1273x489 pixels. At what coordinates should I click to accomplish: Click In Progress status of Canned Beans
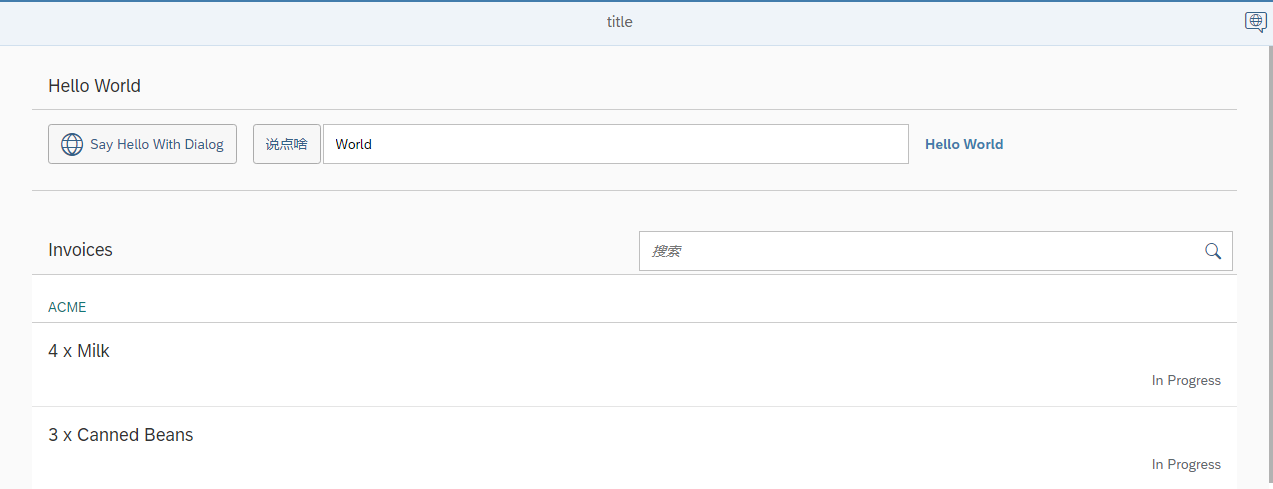tap(1186, 464)
